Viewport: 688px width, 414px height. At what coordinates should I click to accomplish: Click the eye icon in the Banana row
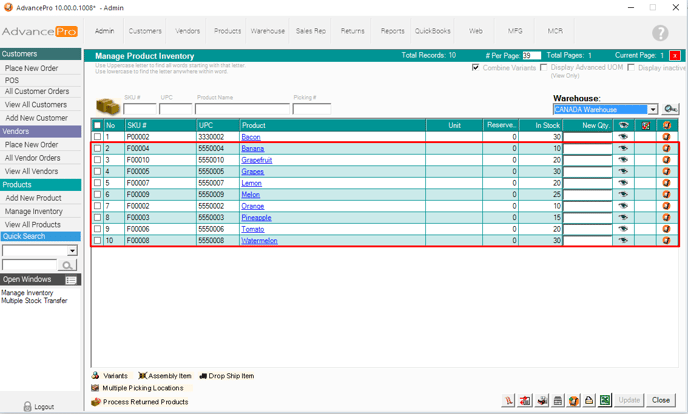point(623,148)
